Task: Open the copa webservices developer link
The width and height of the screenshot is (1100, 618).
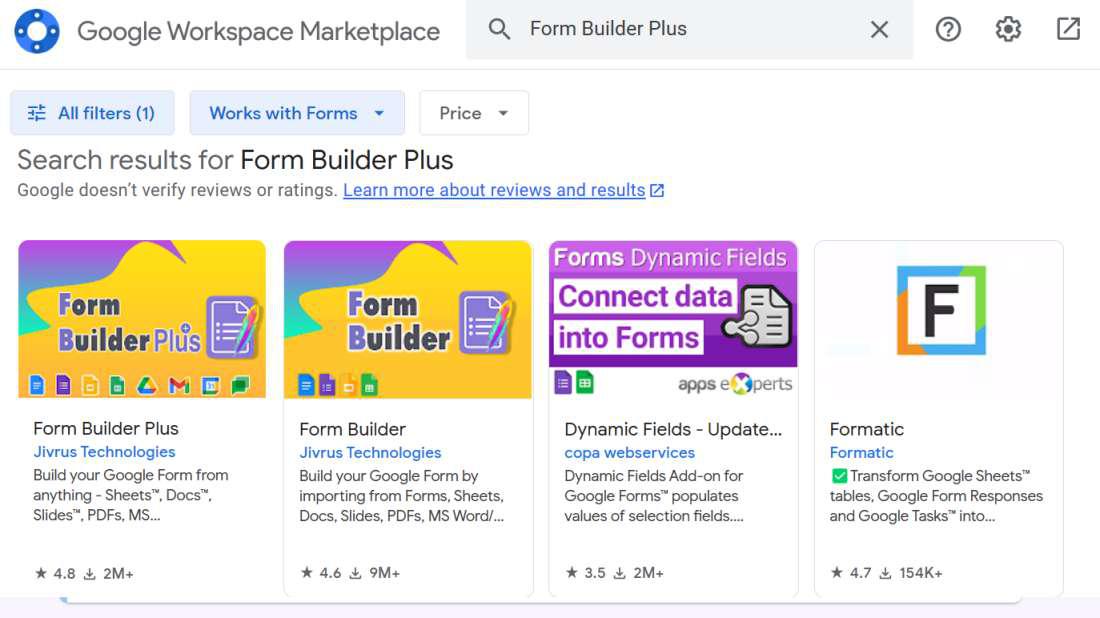Action: (x=629, y=453)
